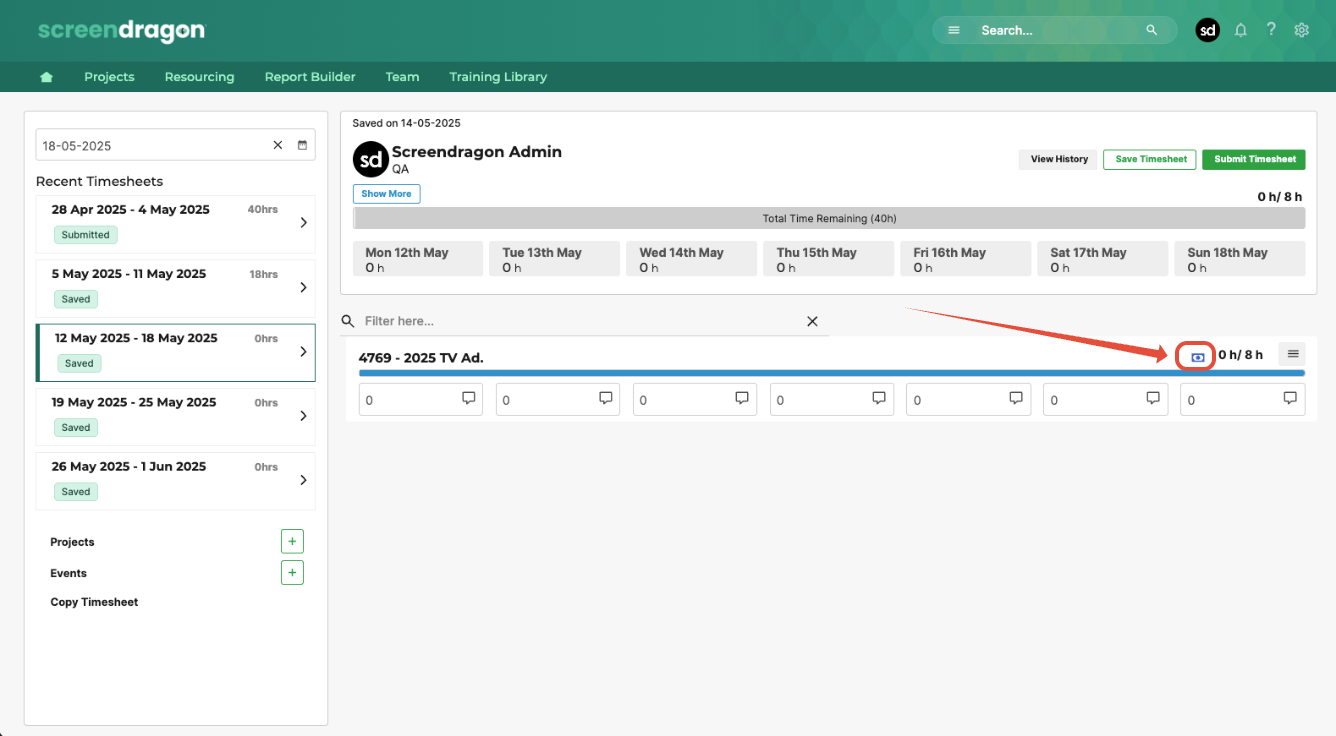Add a project with the Projects plus button

[292, 542]
